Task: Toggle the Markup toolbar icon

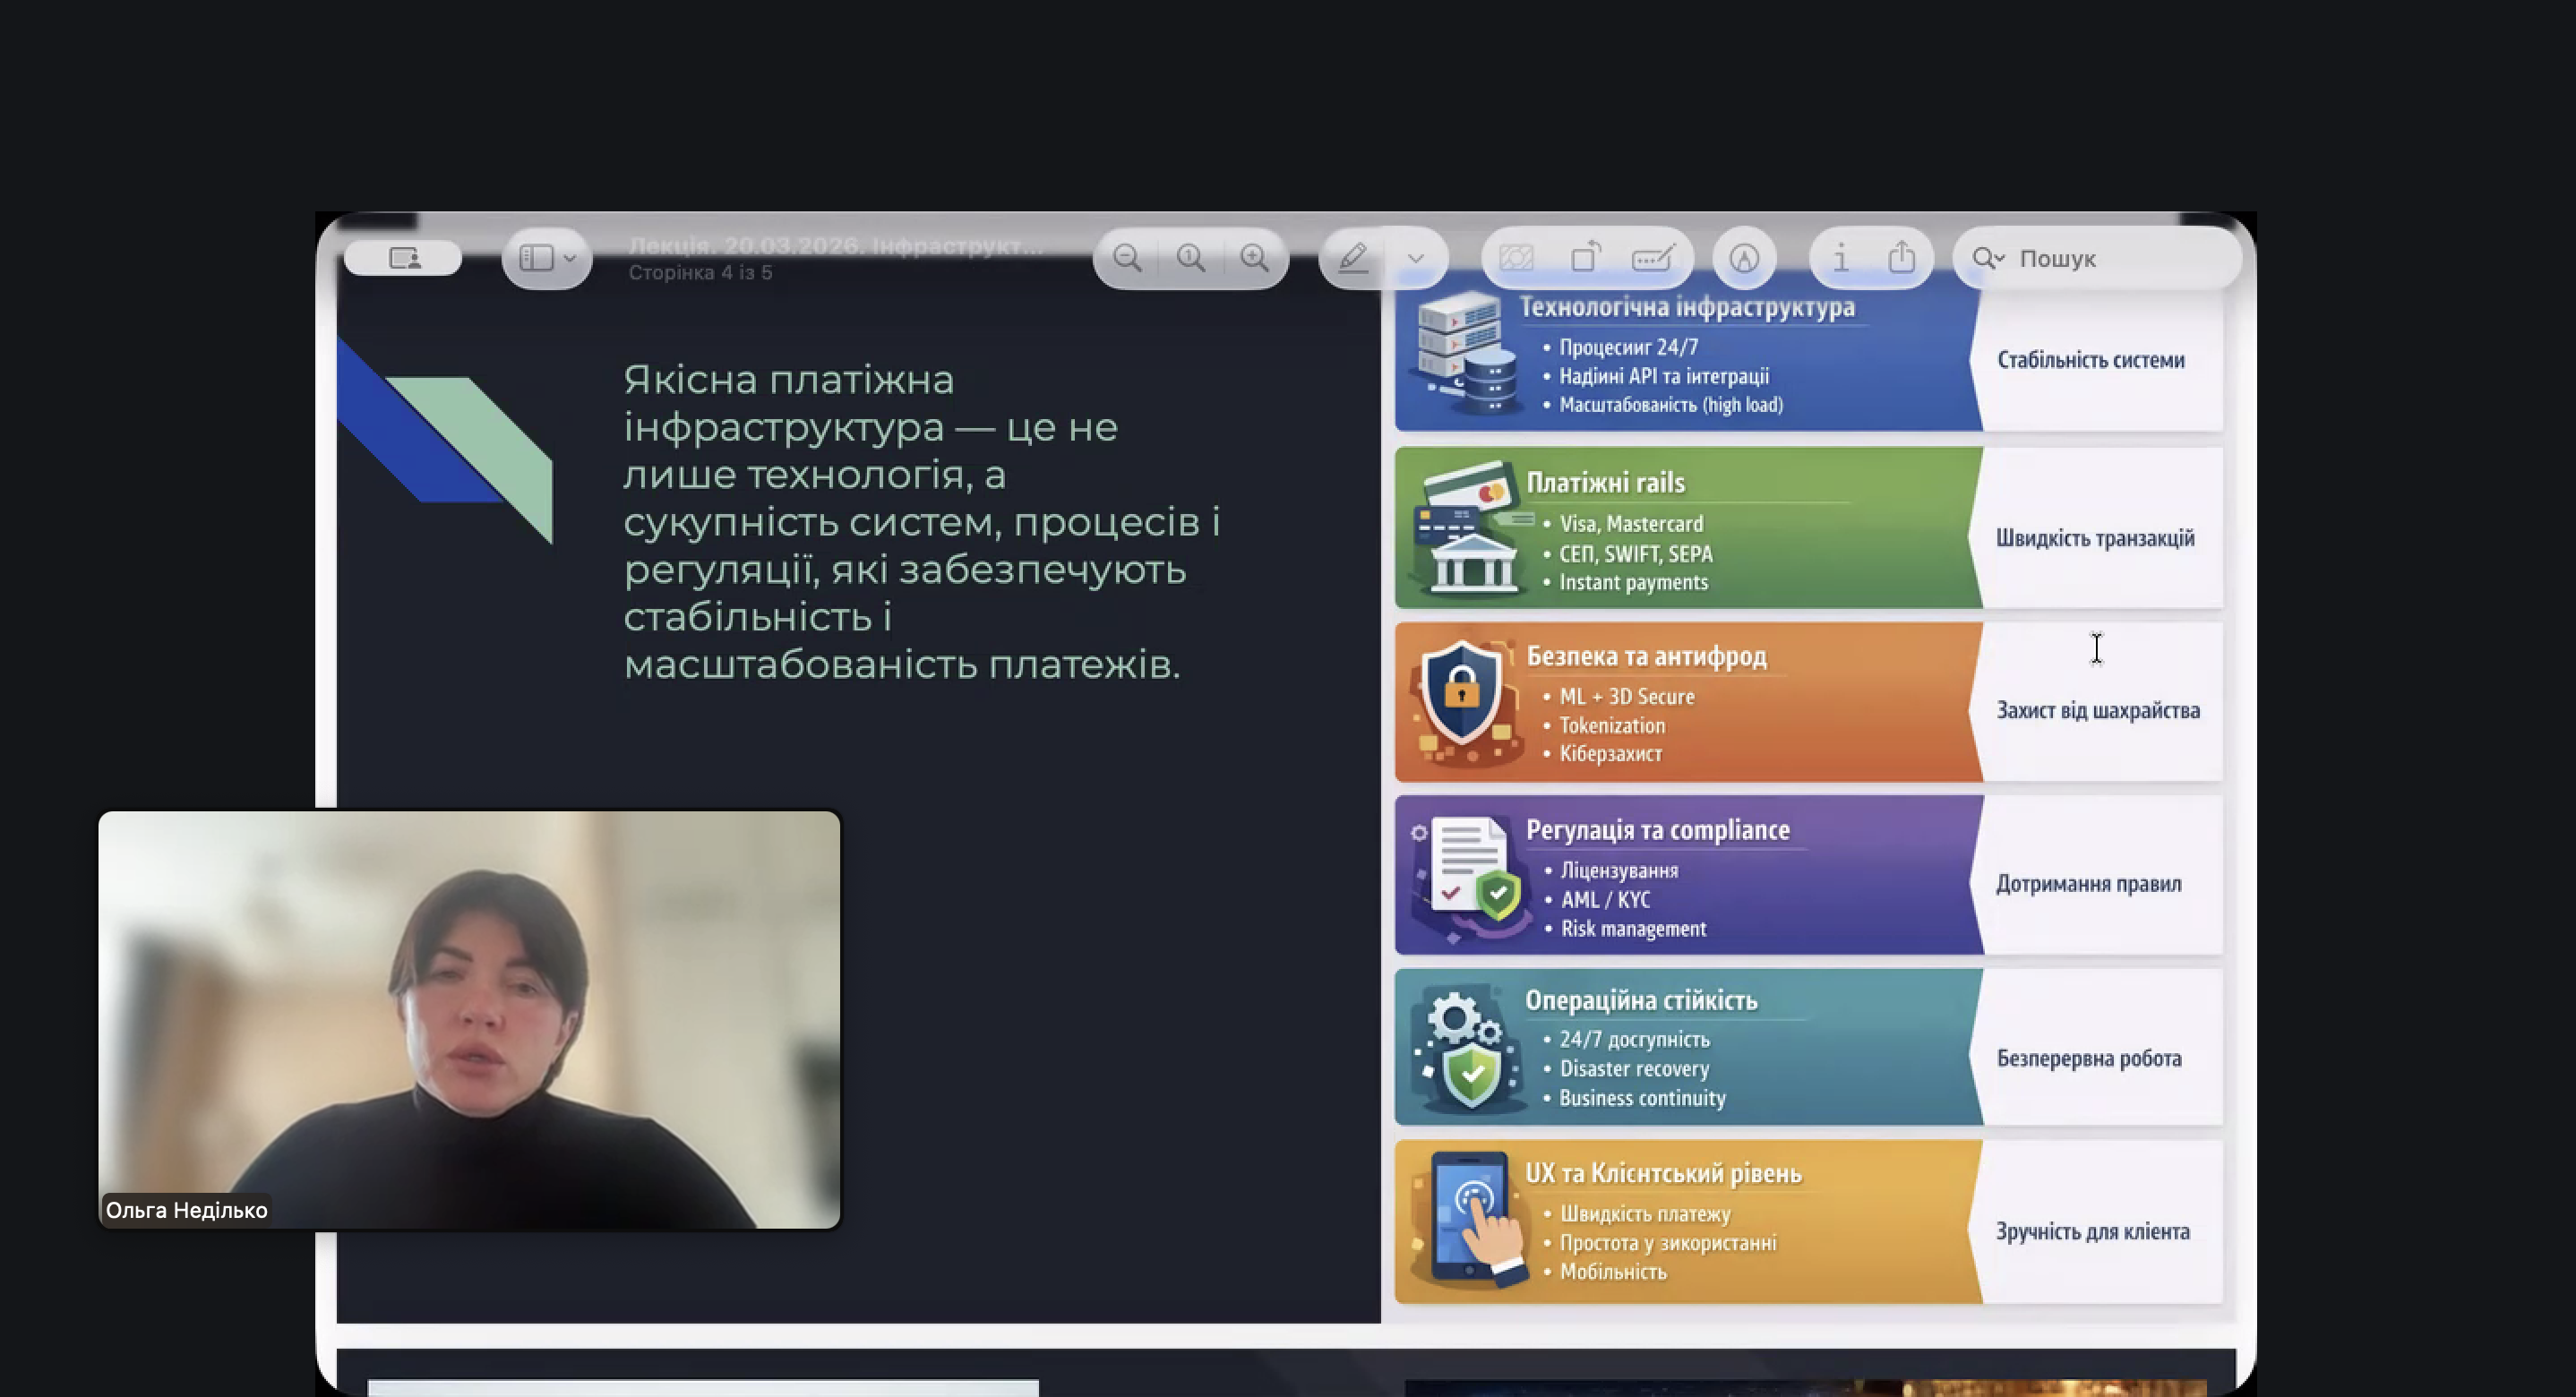Action: pos(1744,258)
